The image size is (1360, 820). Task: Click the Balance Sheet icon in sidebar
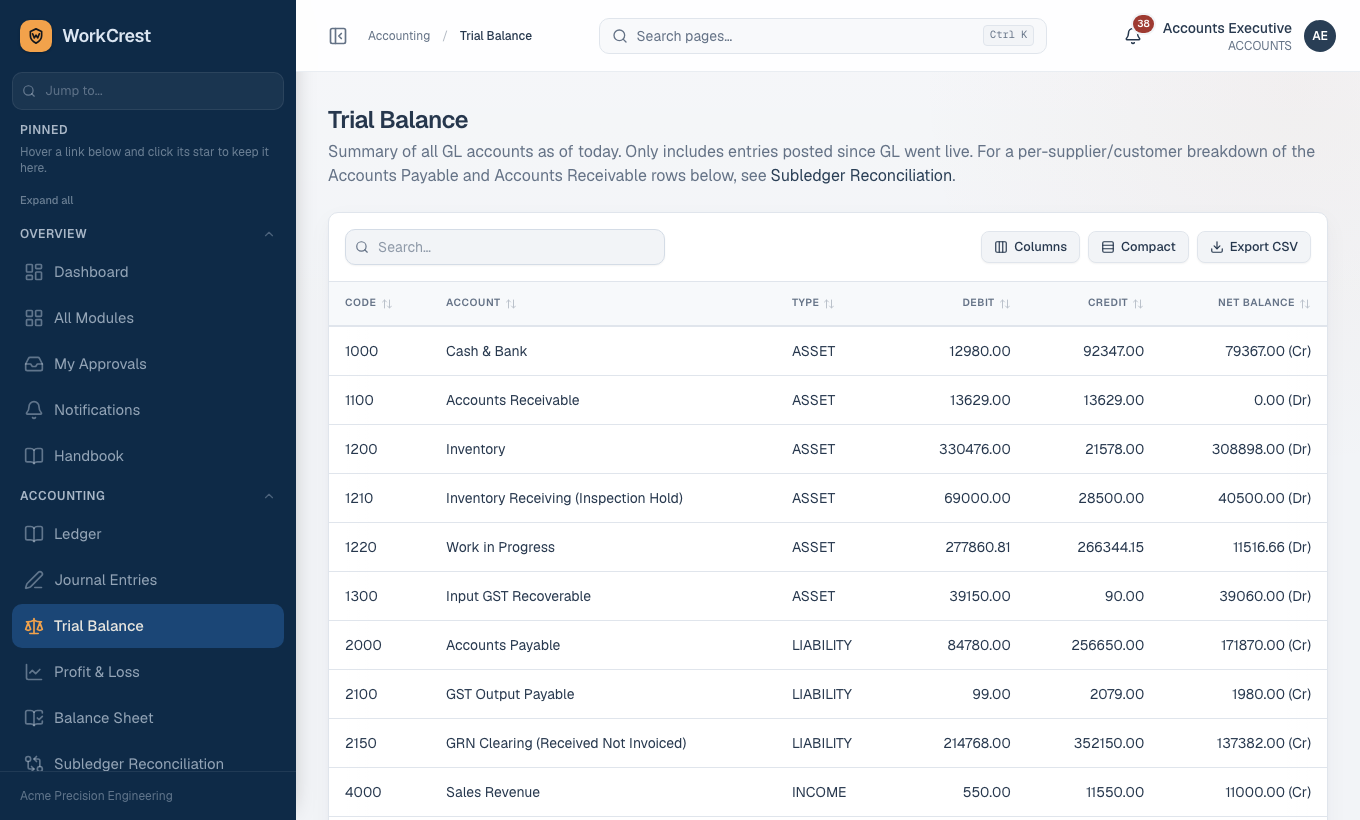coord(34,718)
